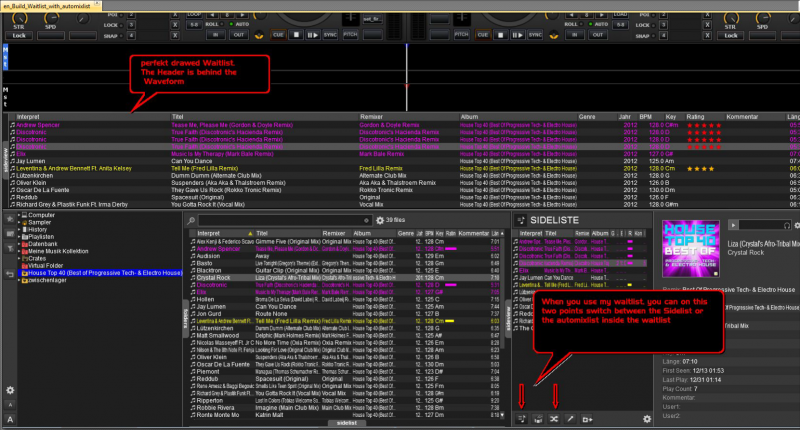Adjust the left deck STR knob
This screenshot has width=800, height=430.
(19, 19)
